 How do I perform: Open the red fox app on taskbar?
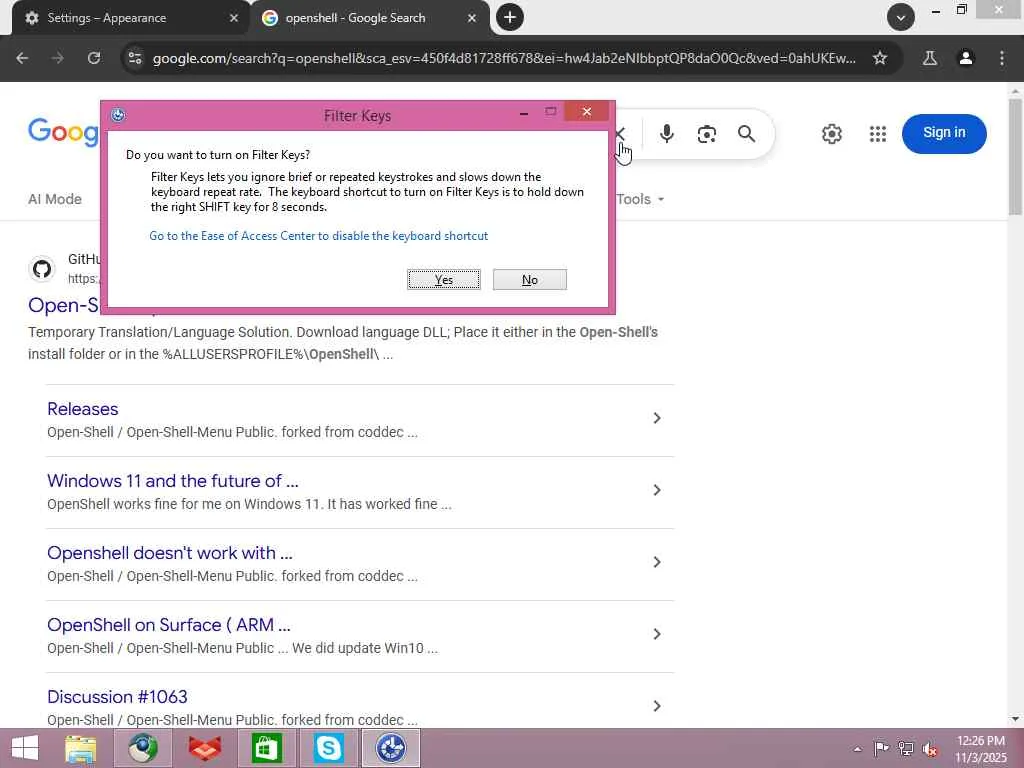[x=204, y=748]
